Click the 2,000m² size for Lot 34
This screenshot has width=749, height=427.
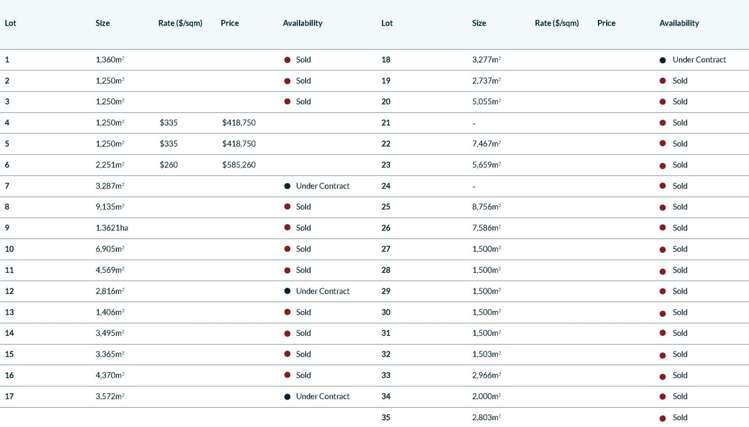point(486,396)
